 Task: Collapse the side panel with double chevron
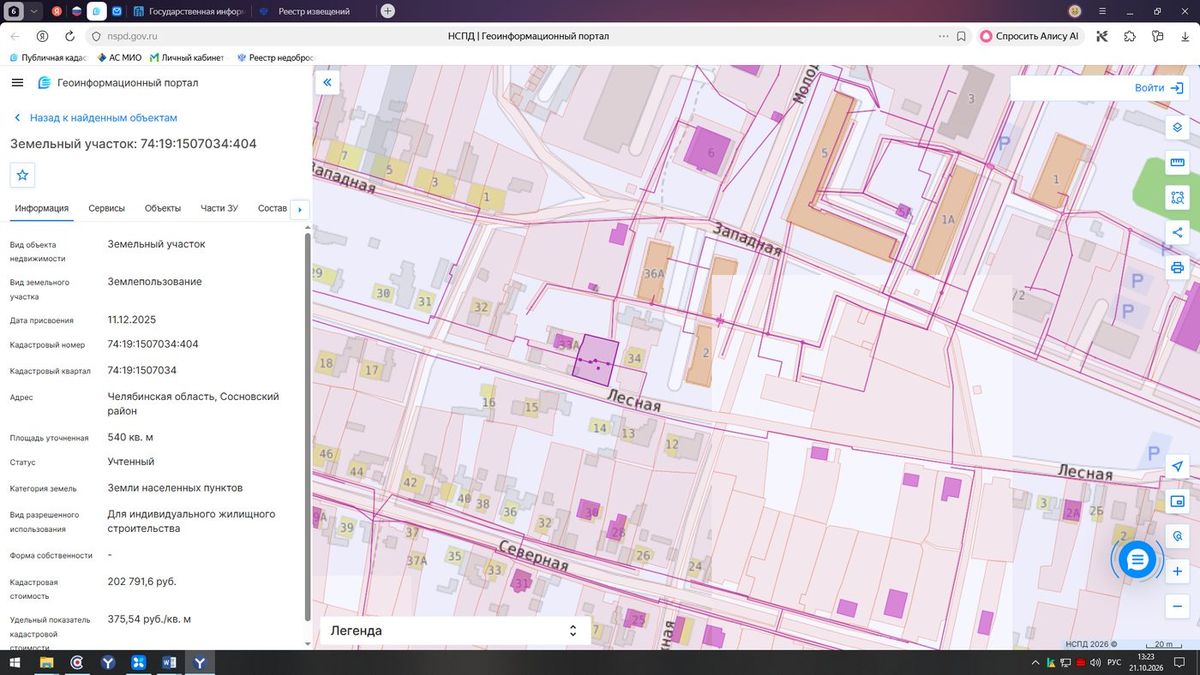[327, 83]
